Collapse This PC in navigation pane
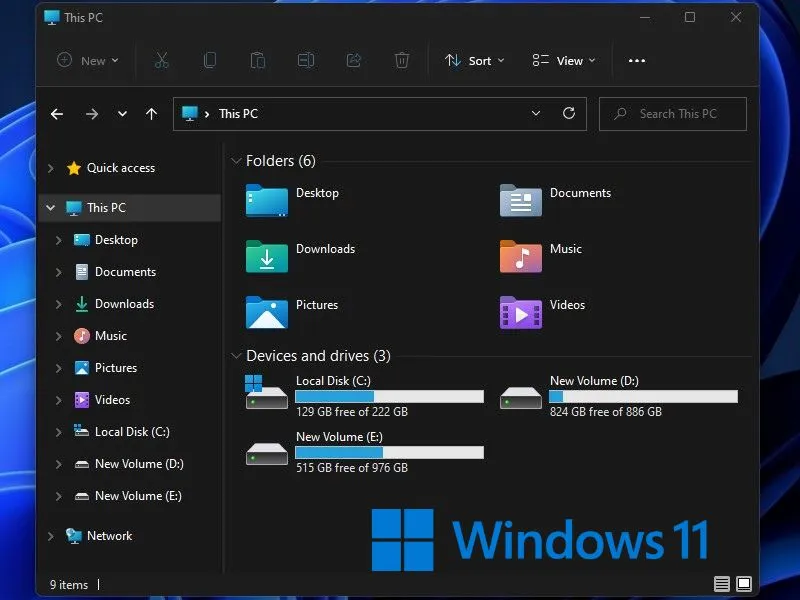Image resolution: width=800 pixels, height=600 pixels. [x=51, y=208]
